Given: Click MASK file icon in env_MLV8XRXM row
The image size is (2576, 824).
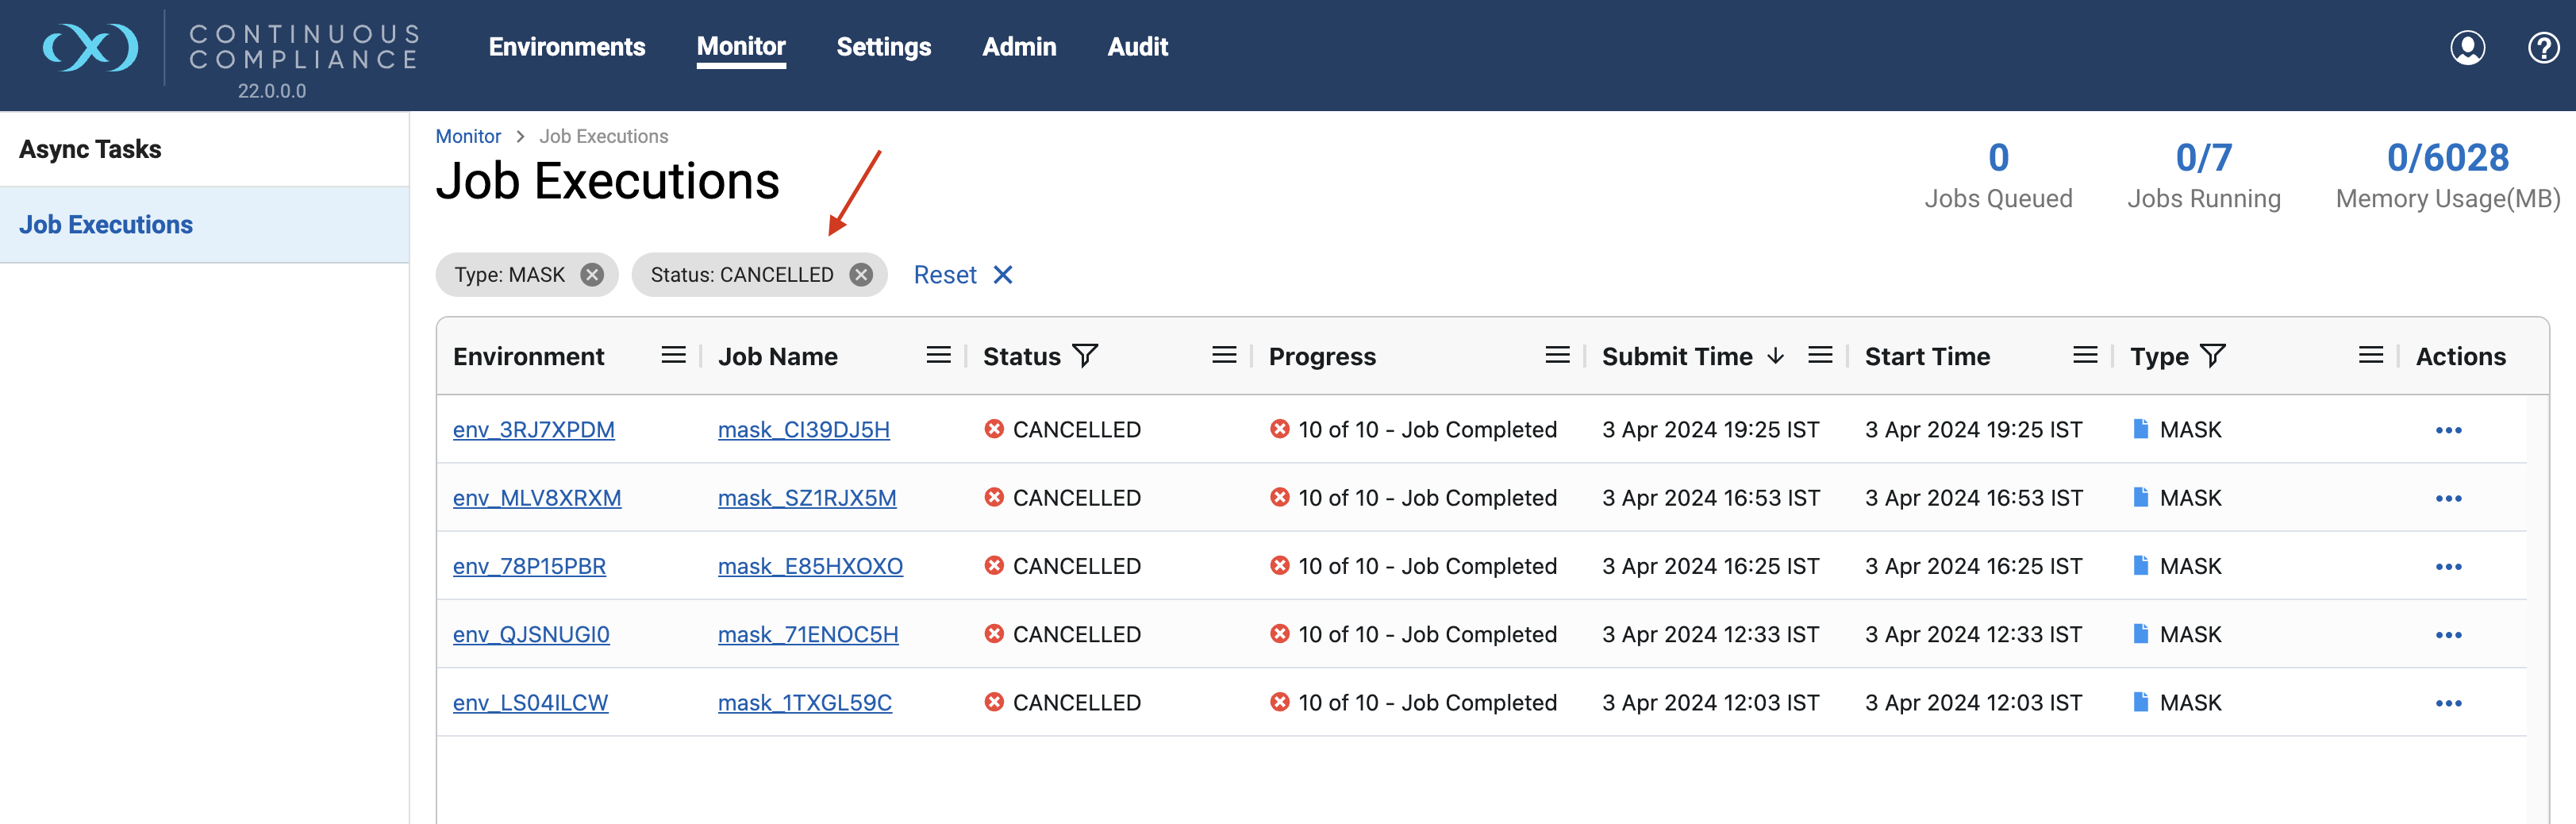Looking at the screenshot, I should coord(2141,497).
